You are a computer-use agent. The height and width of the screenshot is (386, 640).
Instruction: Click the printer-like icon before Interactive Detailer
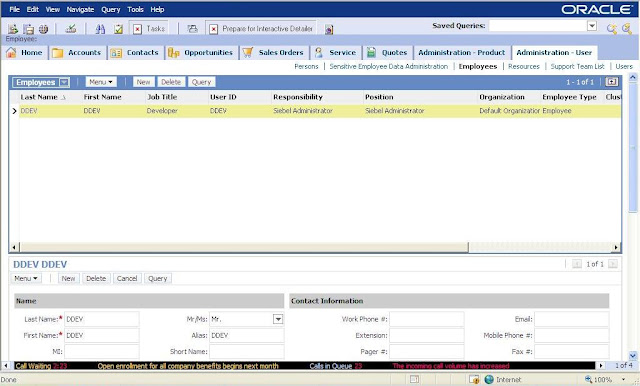(x=192, y=29)
